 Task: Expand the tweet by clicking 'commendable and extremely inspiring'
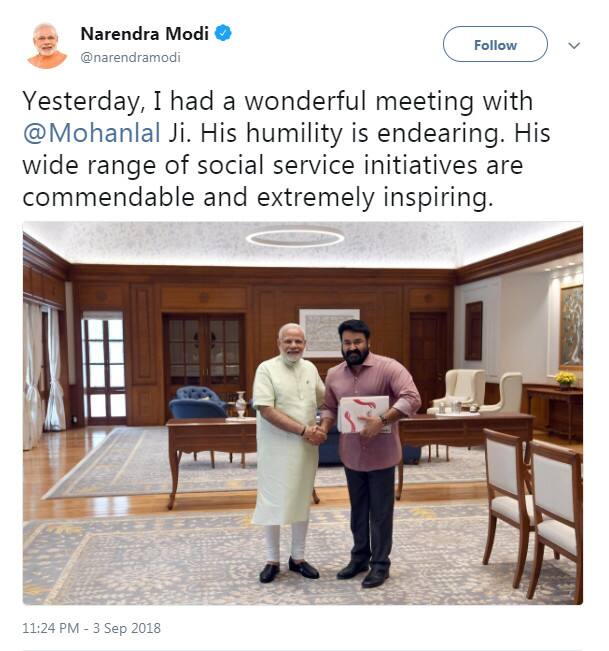(258, 197)
